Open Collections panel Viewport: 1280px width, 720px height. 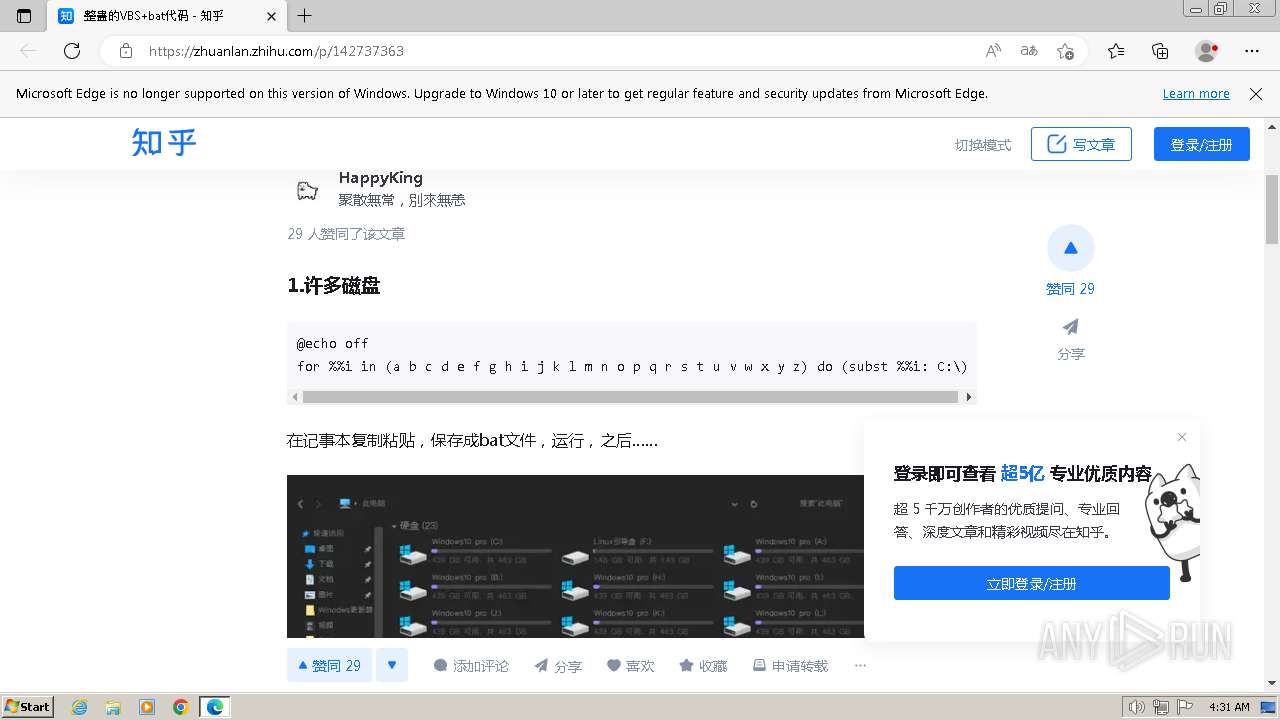(x=1160, y=51)
